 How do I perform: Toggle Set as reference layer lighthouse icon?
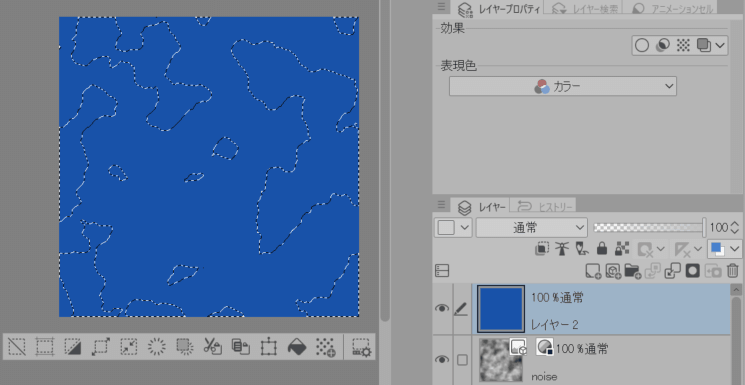(562, 249)
